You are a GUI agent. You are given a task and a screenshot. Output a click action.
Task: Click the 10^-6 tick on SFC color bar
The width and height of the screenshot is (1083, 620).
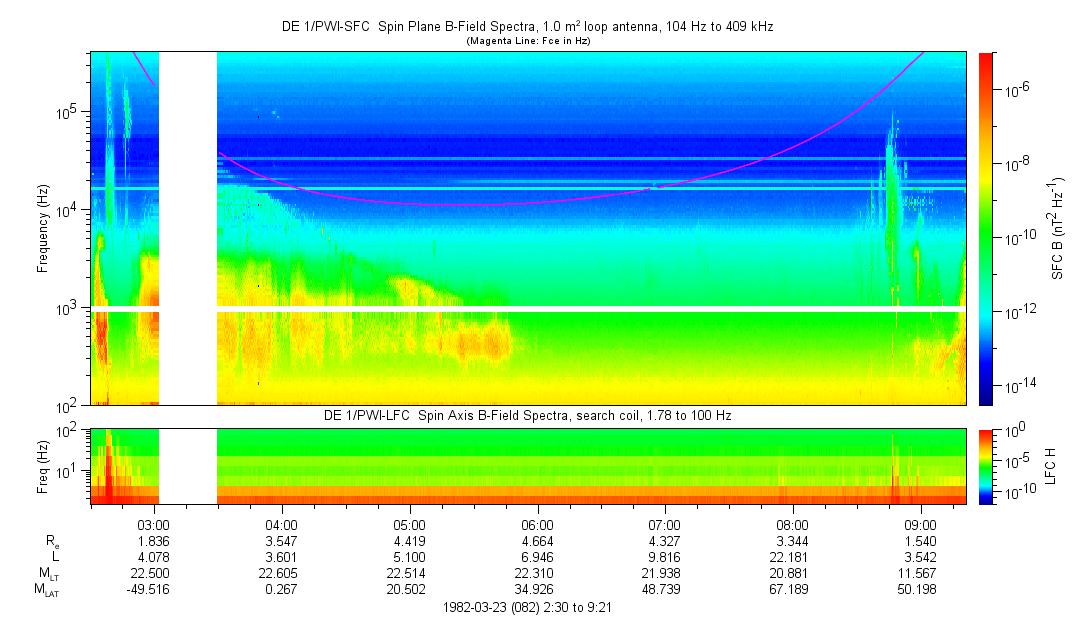1018,90
